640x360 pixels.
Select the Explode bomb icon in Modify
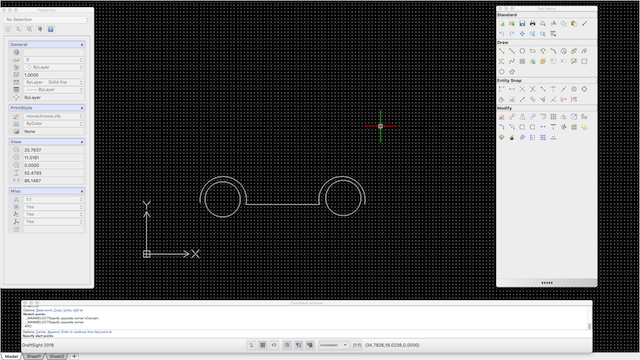(x=512, y=138)
